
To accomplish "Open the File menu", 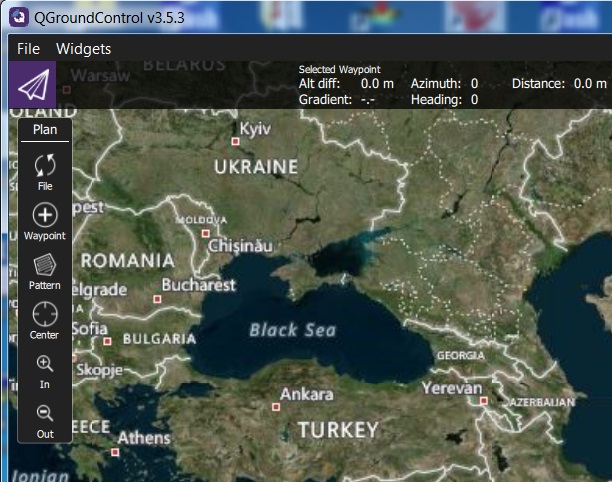I will 29,48.
